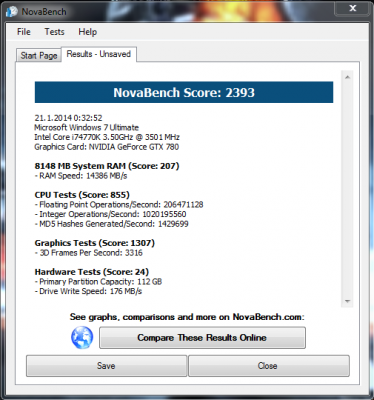Open the File menu
Screen dimensions: 374x400
[24, 32]
